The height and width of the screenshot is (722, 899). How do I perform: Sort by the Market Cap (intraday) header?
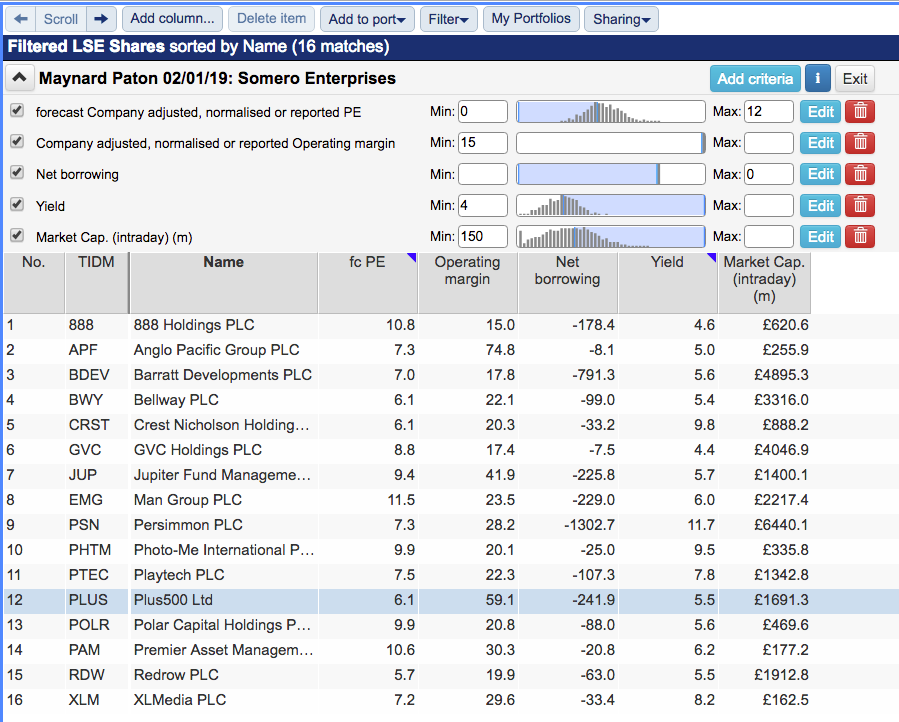[x=764, y=283]
